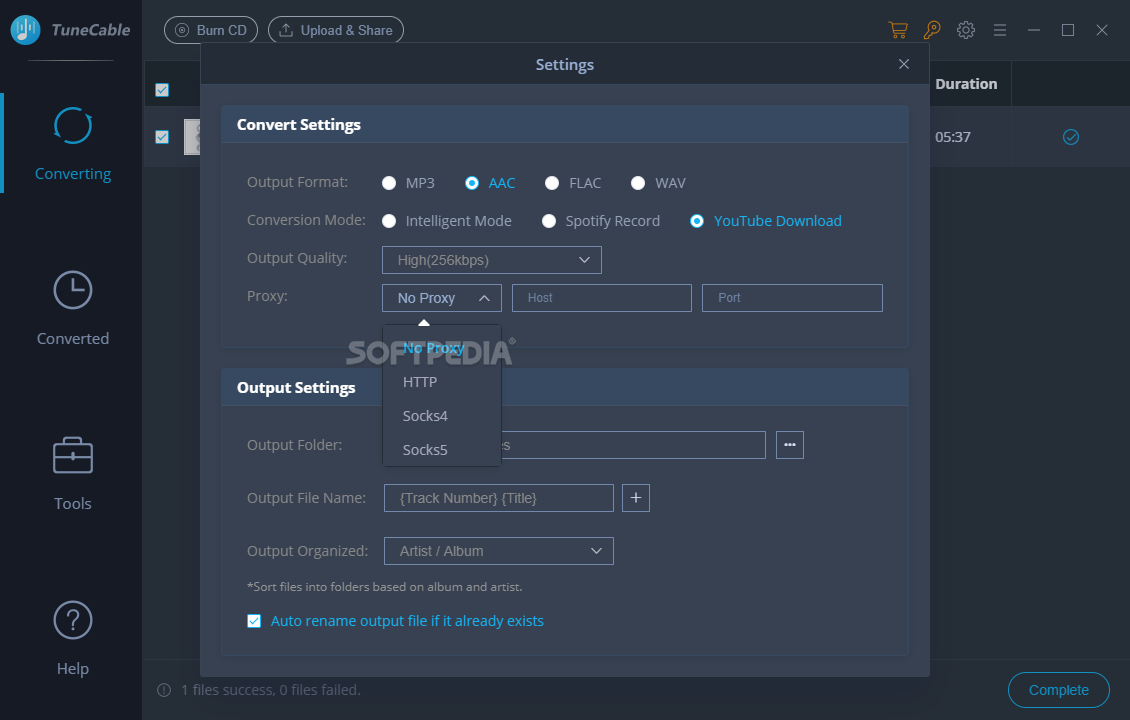
Task: Open the Converted history clock icon
Action: point(73,290)
